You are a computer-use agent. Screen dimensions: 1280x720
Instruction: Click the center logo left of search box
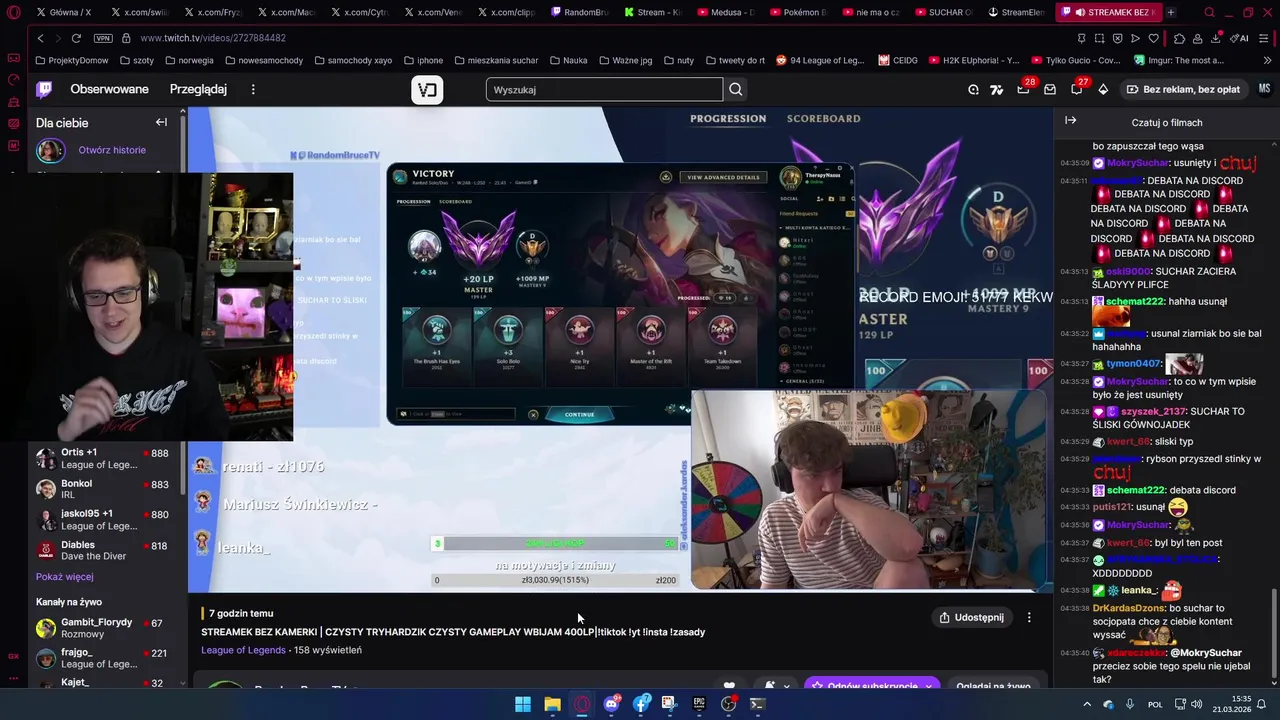click(x=427, y=90)
